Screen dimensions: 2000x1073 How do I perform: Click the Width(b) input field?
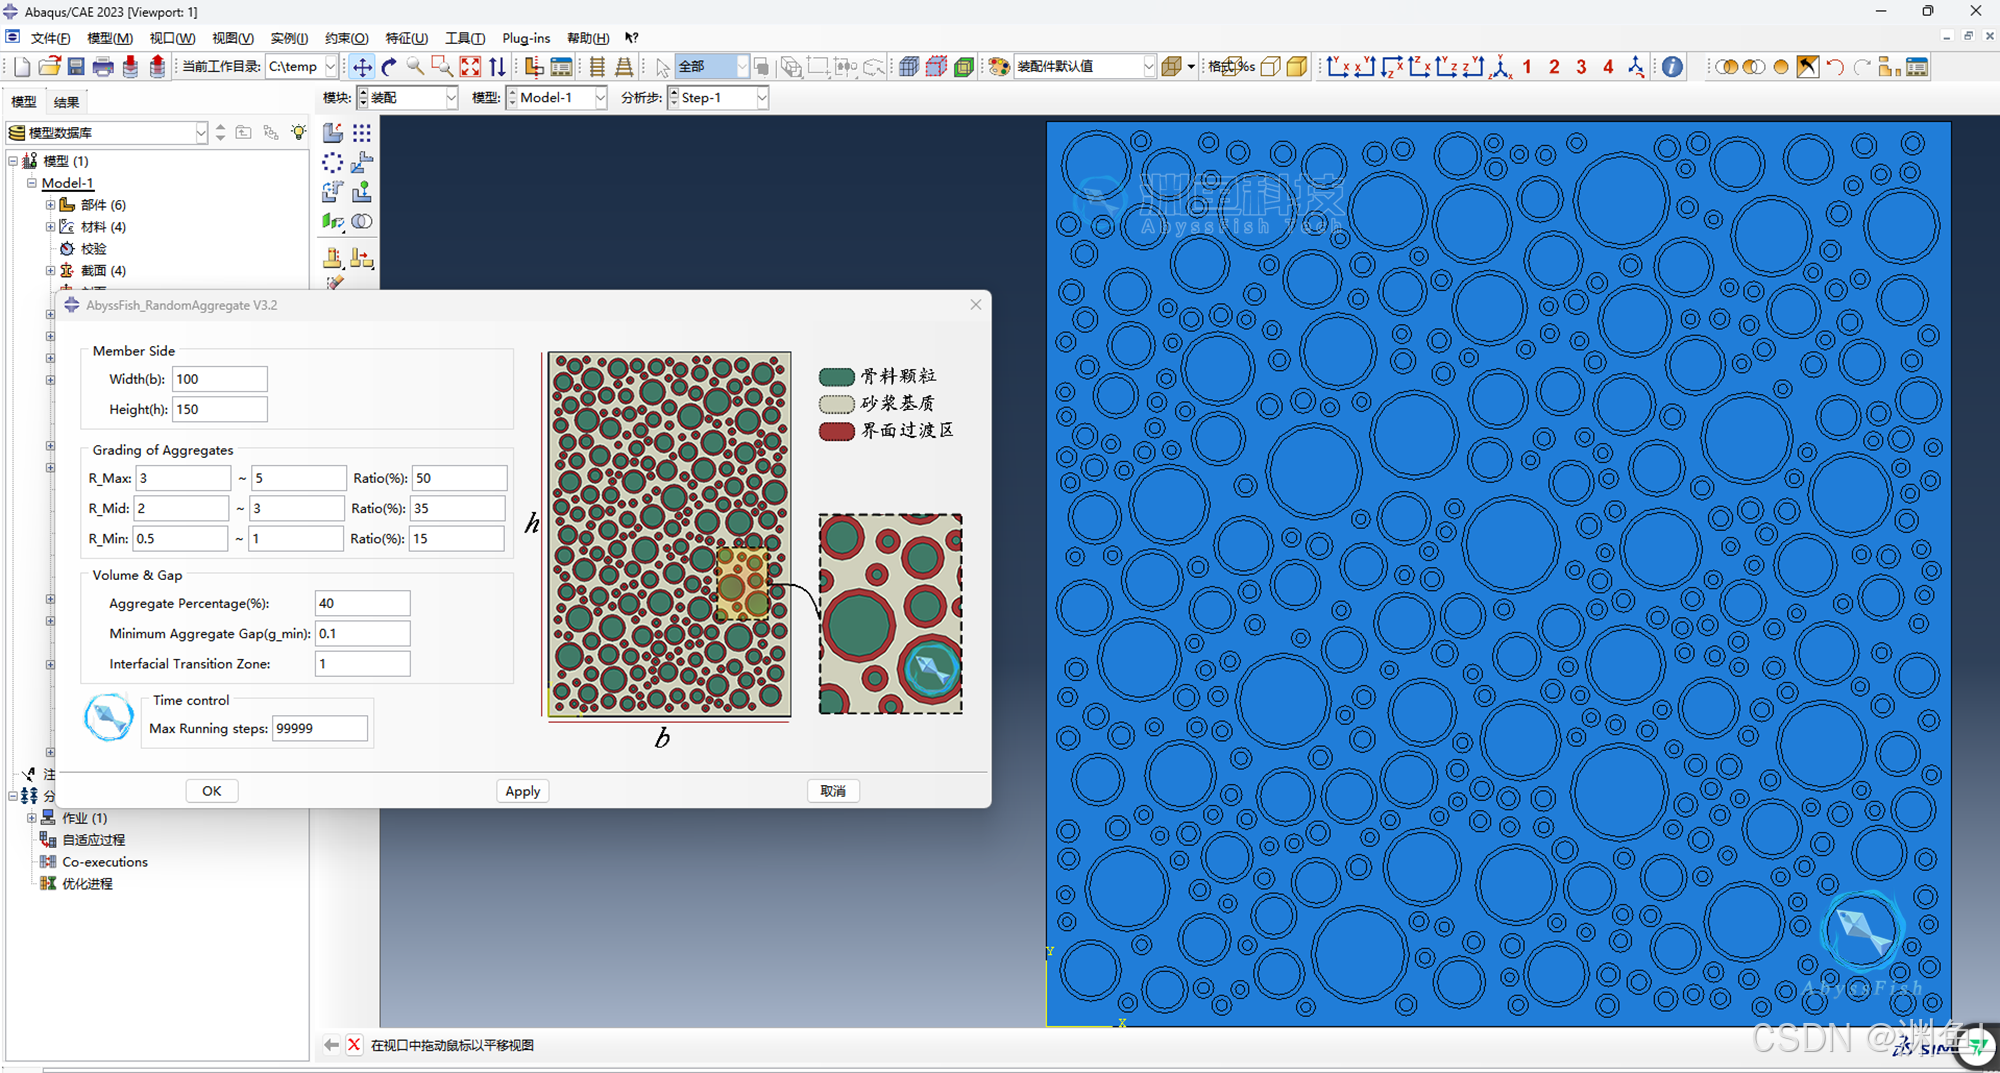click(220, 379)
